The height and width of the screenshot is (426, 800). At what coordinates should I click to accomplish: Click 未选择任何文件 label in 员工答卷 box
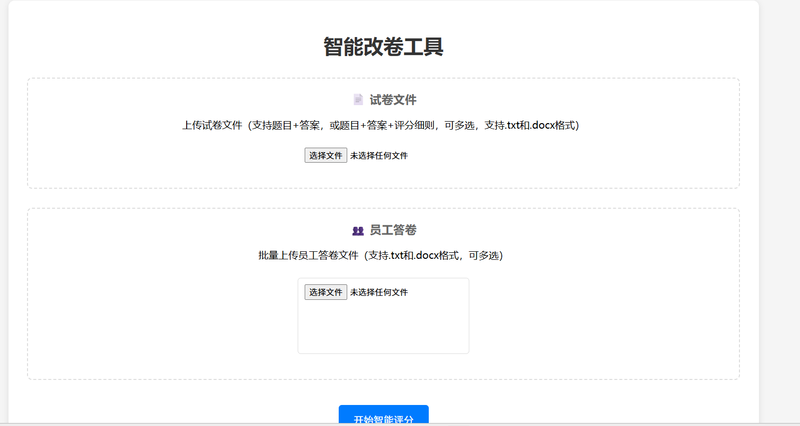click(379, 292)
